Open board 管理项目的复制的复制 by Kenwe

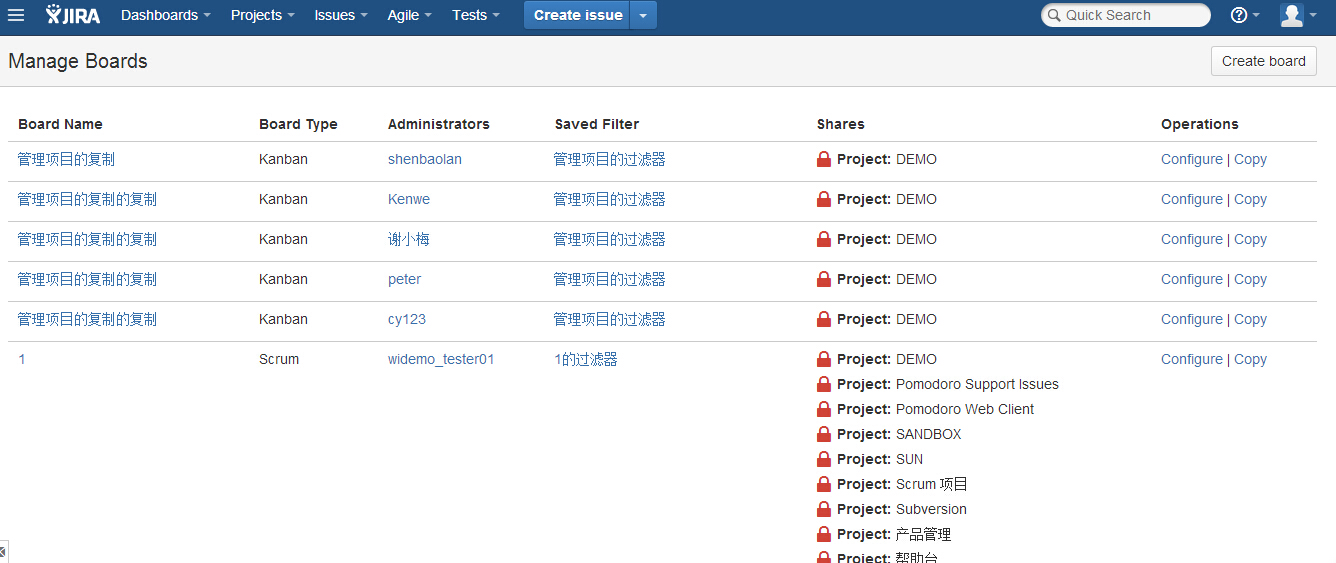click(x=88, y=199)
